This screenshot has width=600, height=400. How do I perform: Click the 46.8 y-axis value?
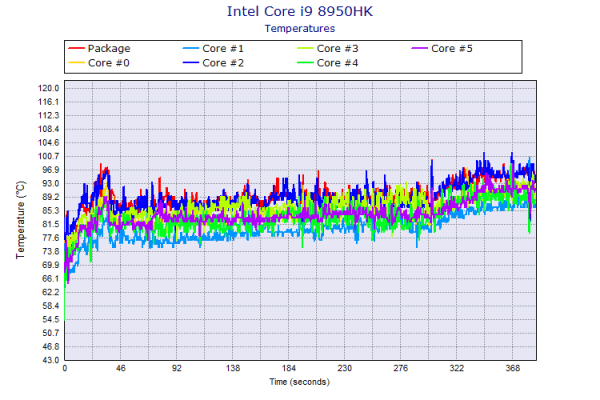coord(51,346)
